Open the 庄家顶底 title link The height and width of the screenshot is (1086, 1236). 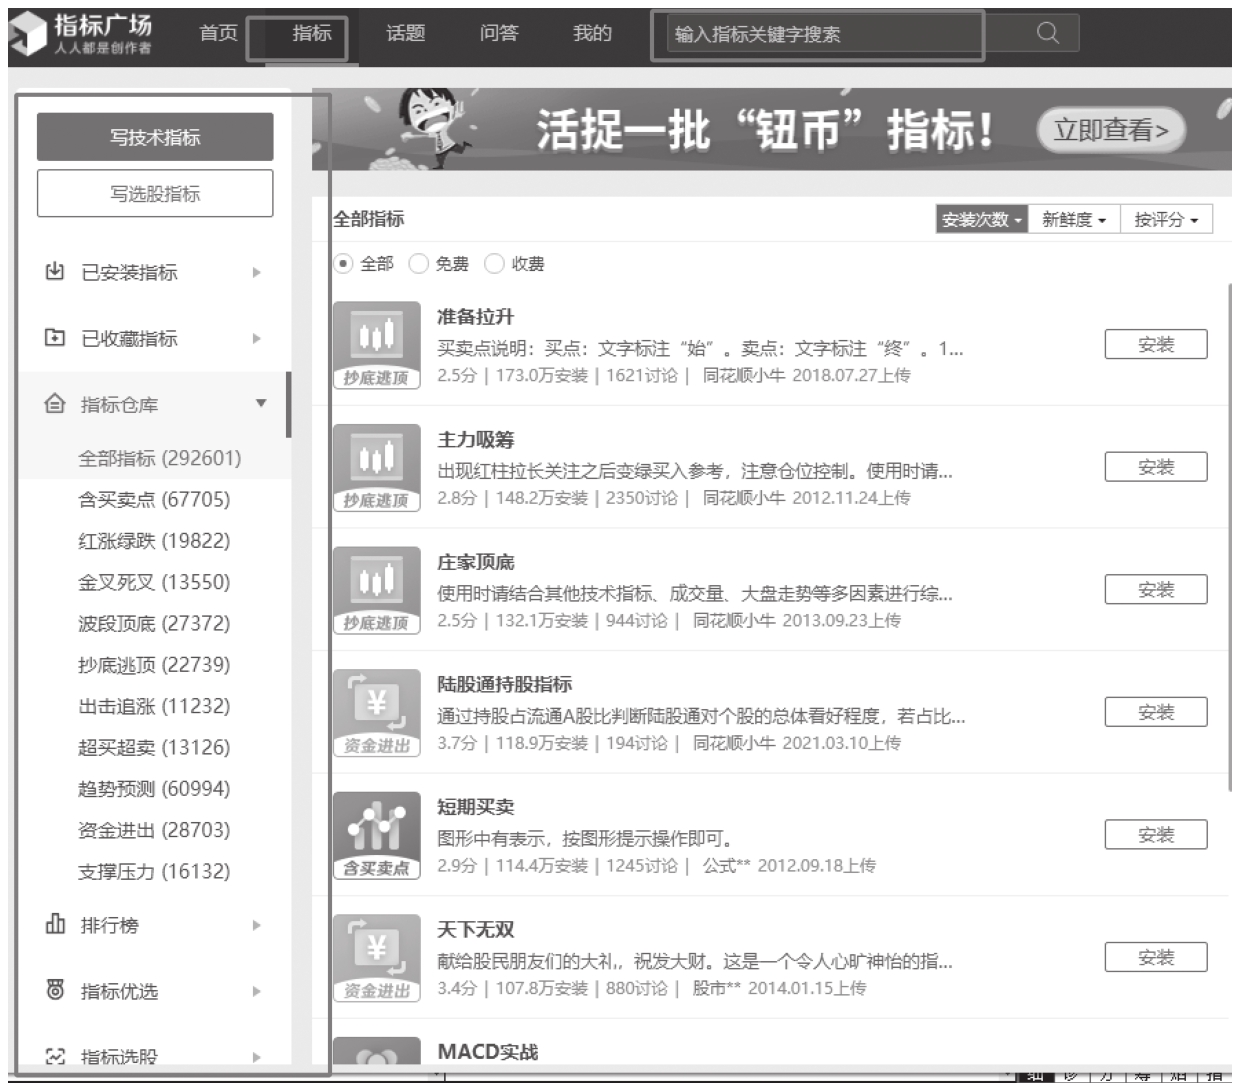(x=475, y=562)
